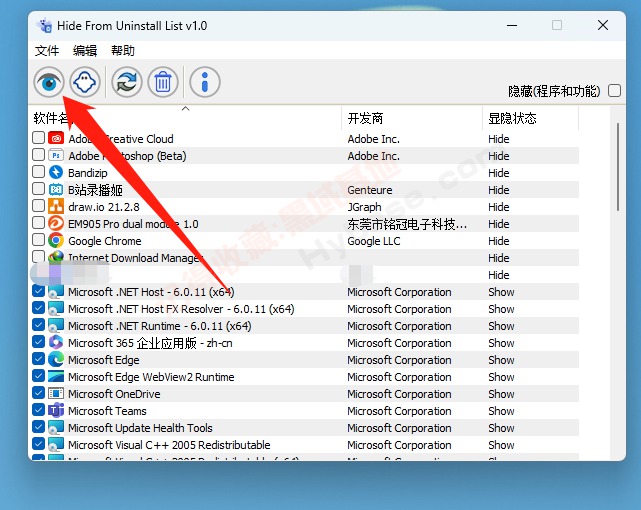The width and height of the screenshot is (641, 510).
Task: Click the .NET Runtime - 6.0.11 icon
Action: [56, 326]
